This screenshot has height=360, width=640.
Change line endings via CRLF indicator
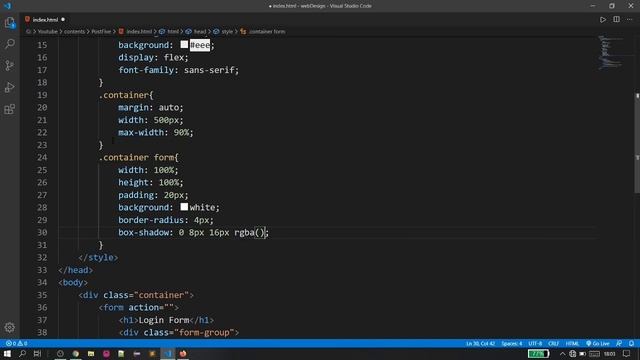[553, 343]
